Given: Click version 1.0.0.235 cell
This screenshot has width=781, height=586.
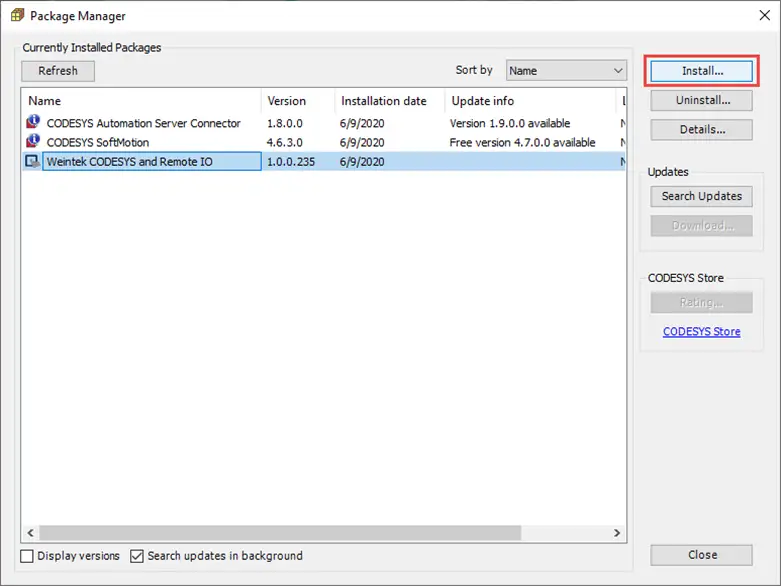Looking at the screenshot, I should [291, 162].
